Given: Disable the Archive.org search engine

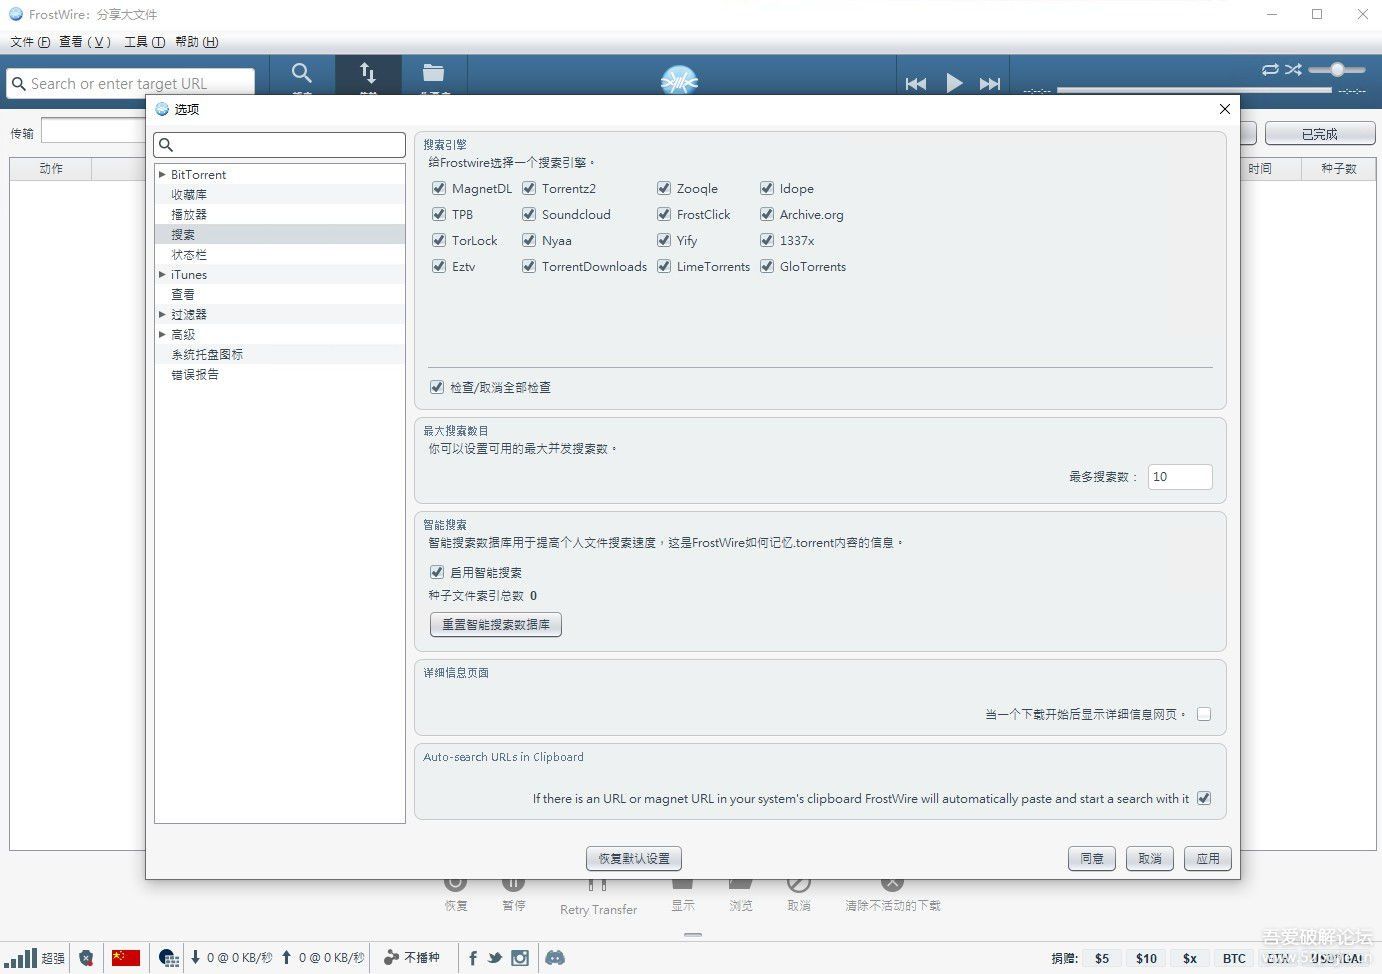Looking at the screenshot, I should 767,214.
